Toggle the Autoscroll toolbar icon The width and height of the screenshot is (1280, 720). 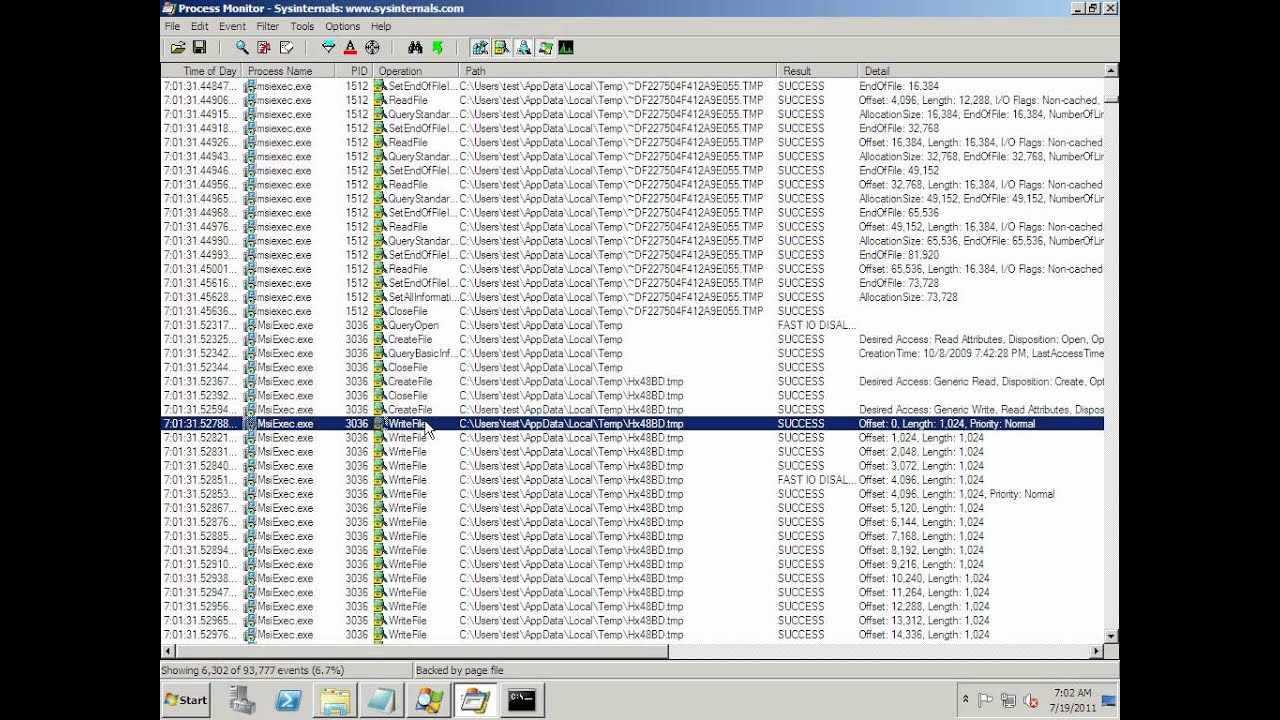point(264,47)
